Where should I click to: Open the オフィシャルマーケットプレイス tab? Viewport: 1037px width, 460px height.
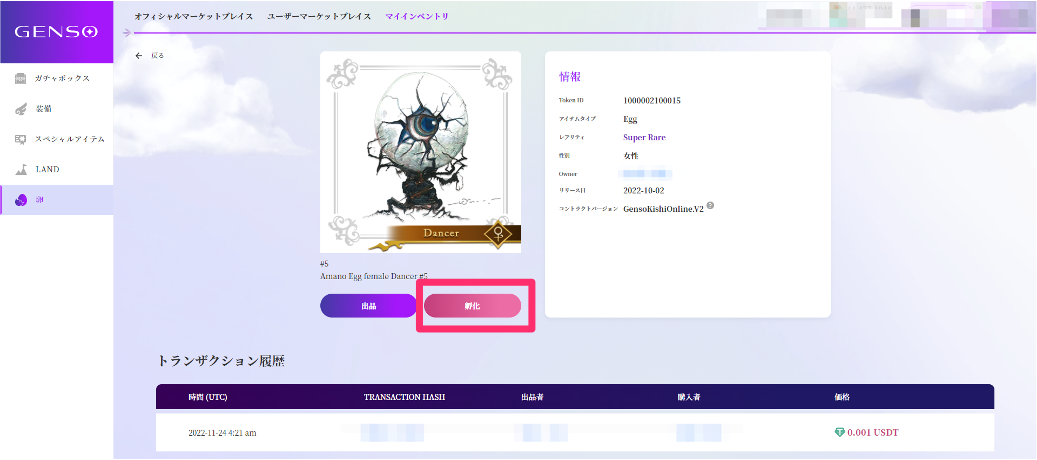coord(195,17)
